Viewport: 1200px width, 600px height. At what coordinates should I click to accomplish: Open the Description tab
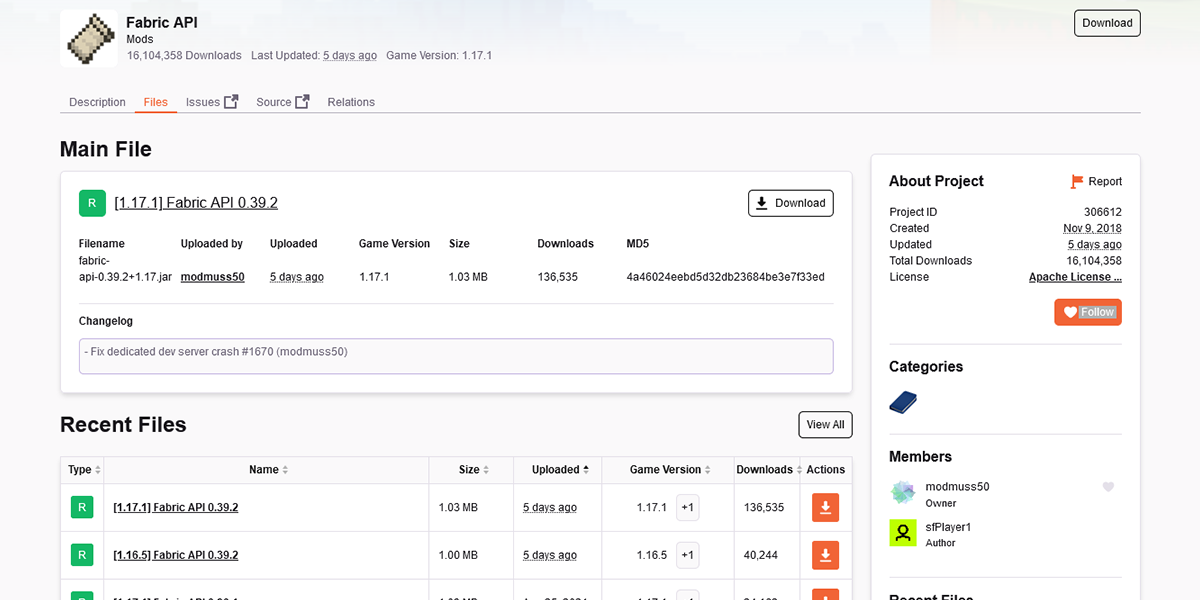(97, 102)
